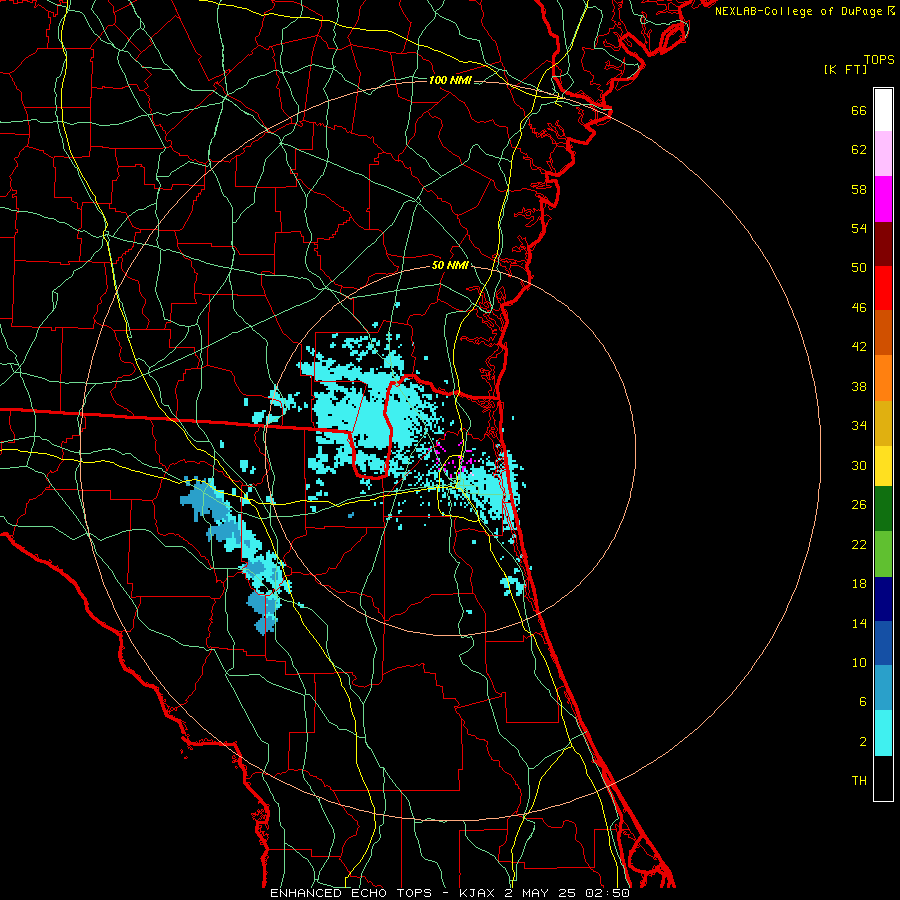Click the [K FT] units label
Image resolution: width=900 pixels, height=900 pixels.
845,70
